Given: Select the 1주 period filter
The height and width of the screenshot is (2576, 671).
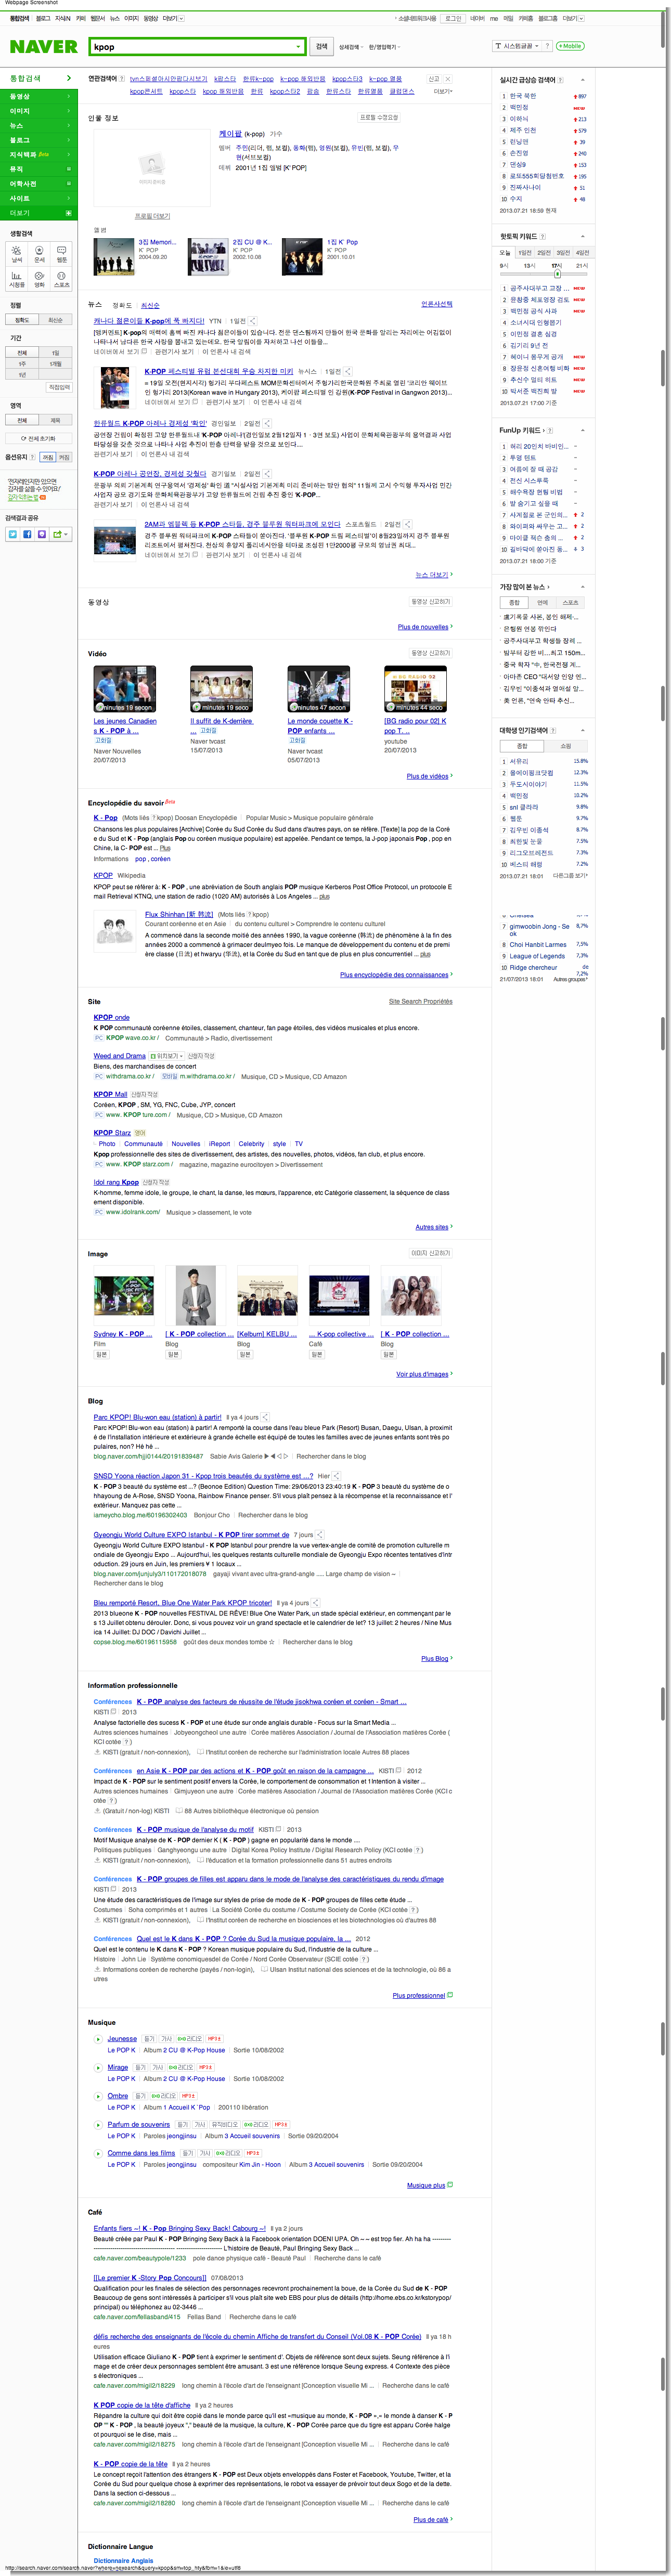Looking at the screenshot, I should tap(22, 364).
